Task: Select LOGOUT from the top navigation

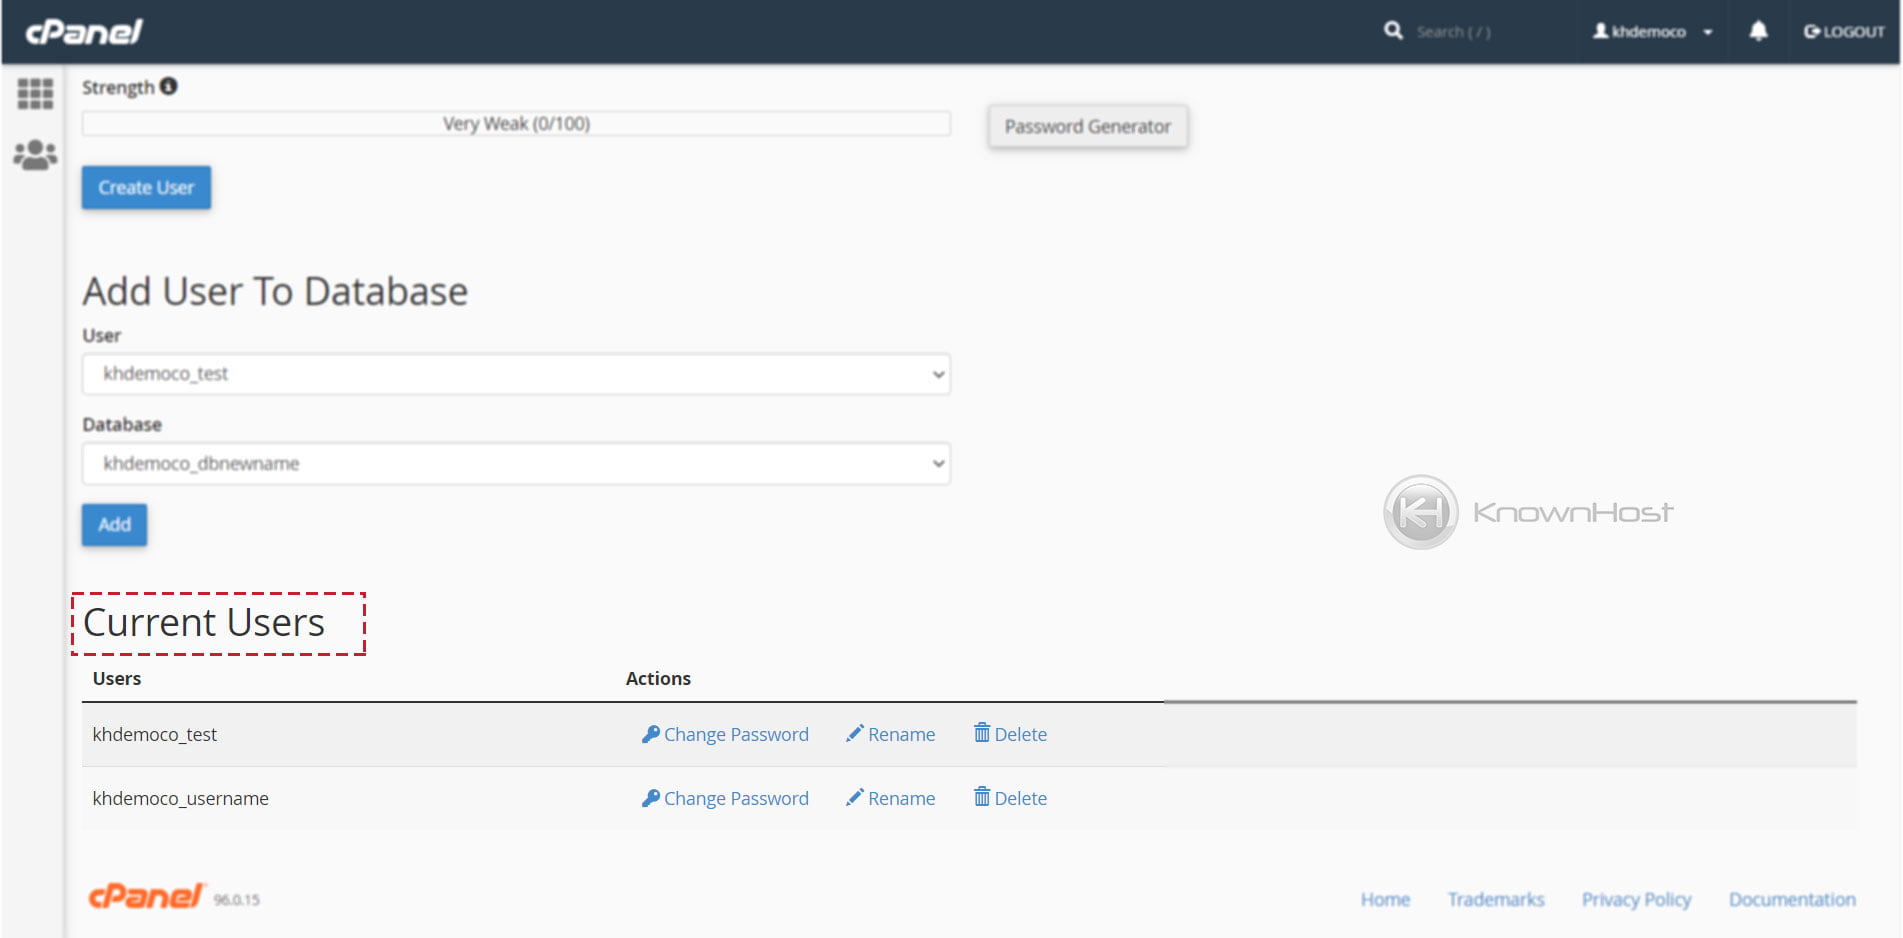Action: point(1843,31)
